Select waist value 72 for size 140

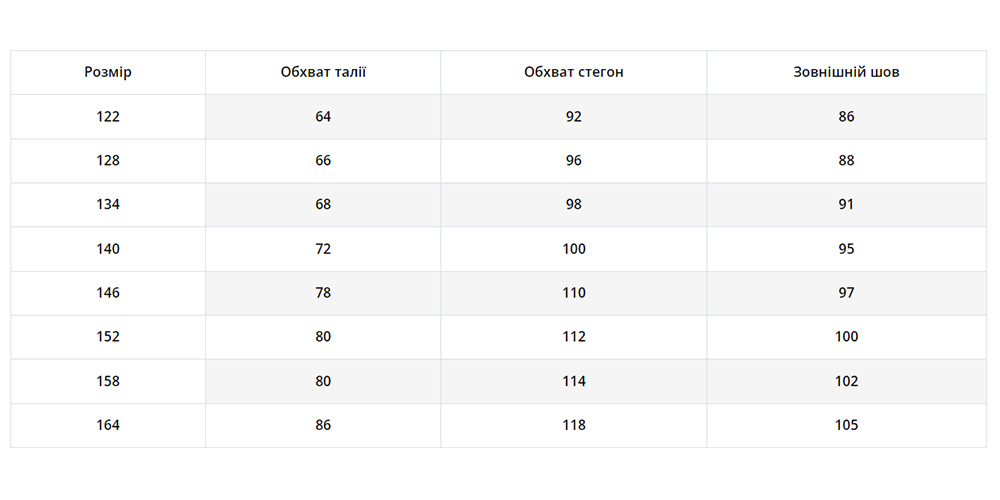pos(323,248)
